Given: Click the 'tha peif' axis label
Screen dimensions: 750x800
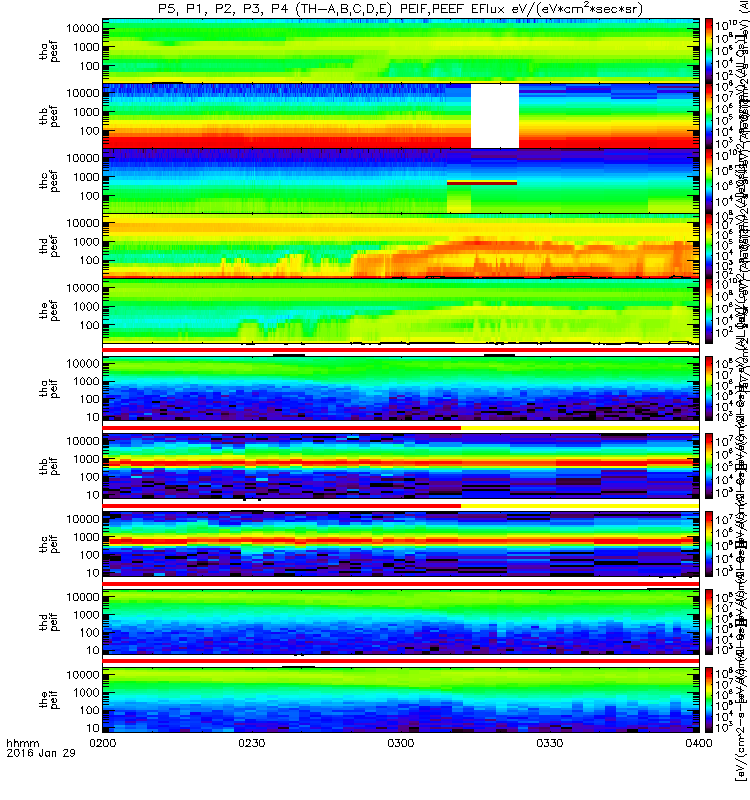Looking at the screenshot, I should pyautogui.click(x=49, y=388).
